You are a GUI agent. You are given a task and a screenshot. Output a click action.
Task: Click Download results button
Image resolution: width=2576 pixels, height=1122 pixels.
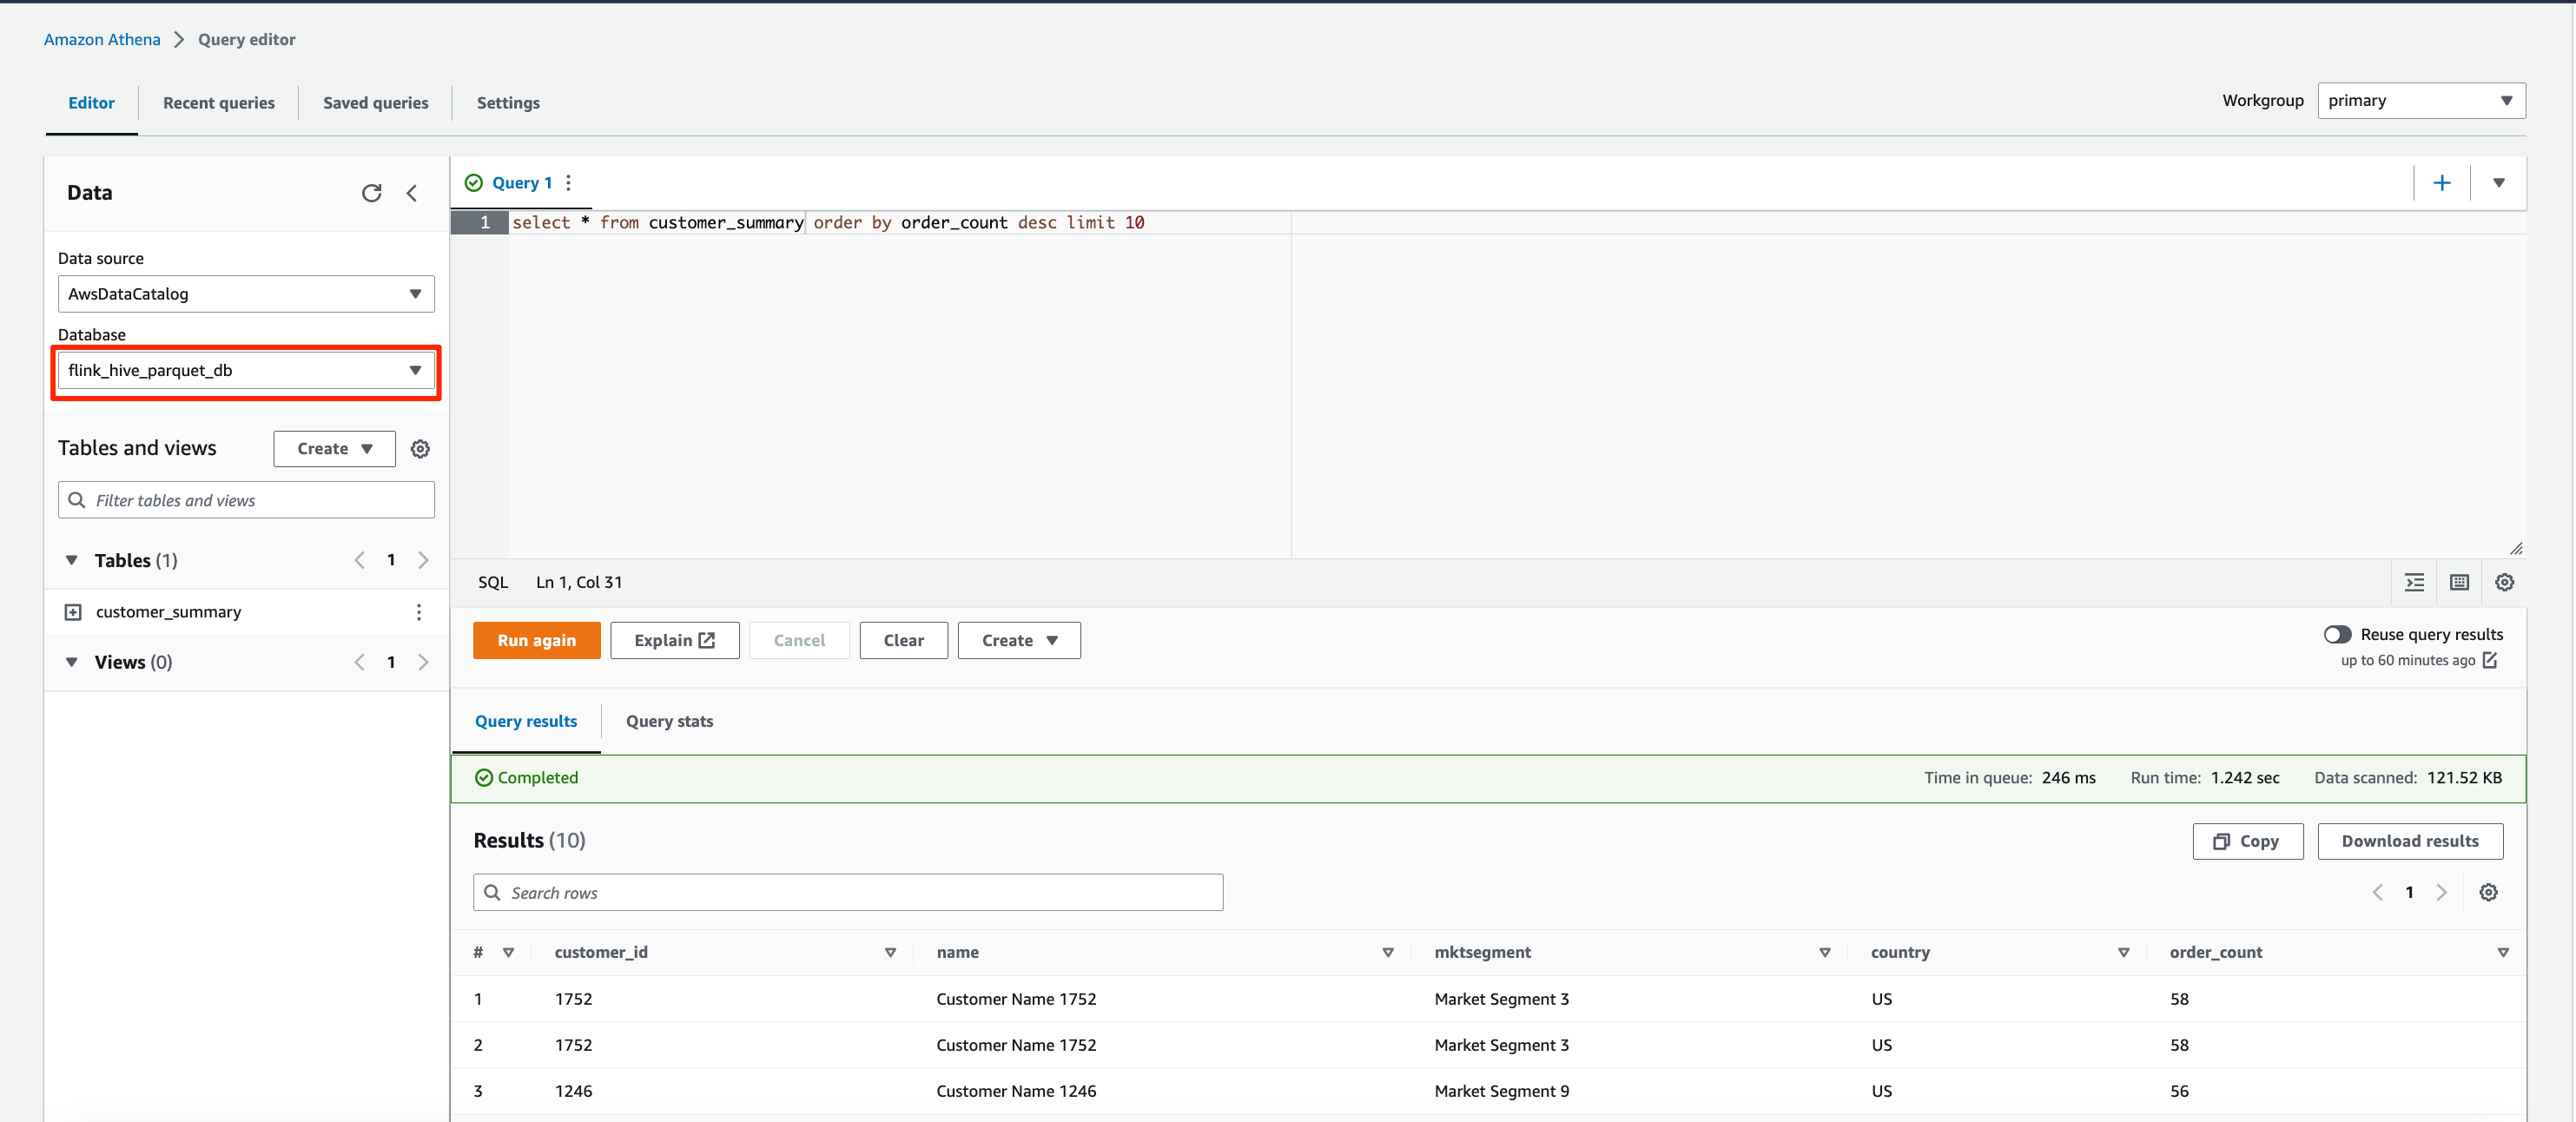pyautogui.click(x=2409, y=841)
